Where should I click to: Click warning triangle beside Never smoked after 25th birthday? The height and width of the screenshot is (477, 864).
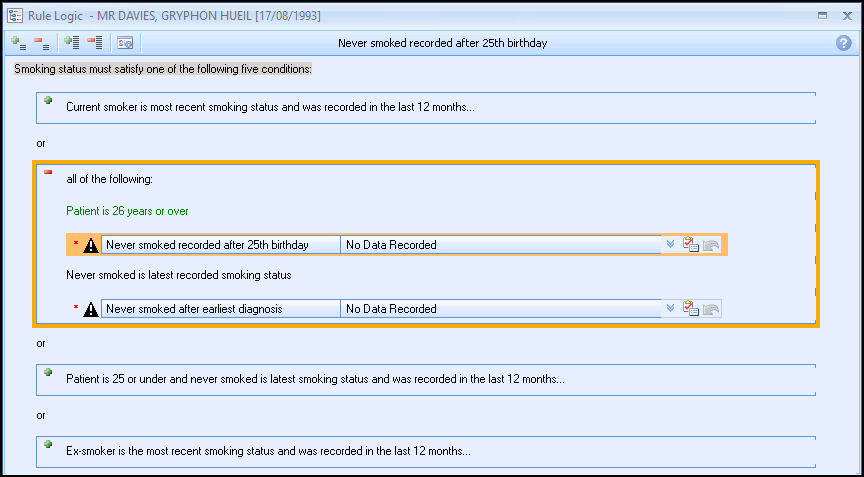pos(91,245)
